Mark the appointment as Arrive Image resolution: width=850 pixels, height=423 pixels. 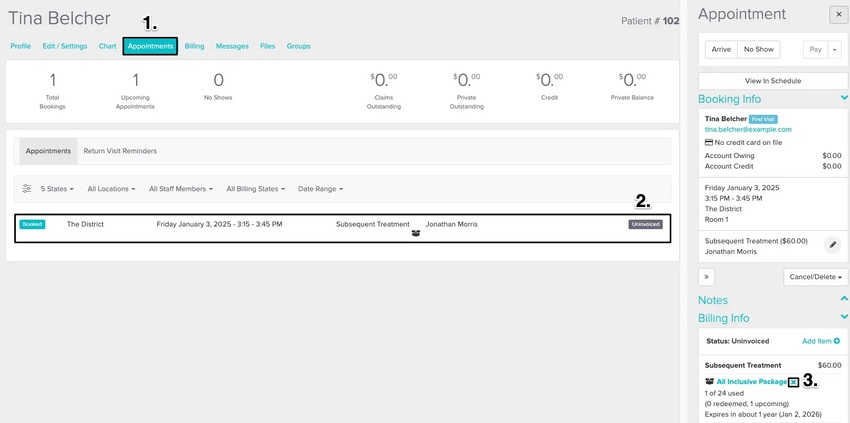[721, 49]
